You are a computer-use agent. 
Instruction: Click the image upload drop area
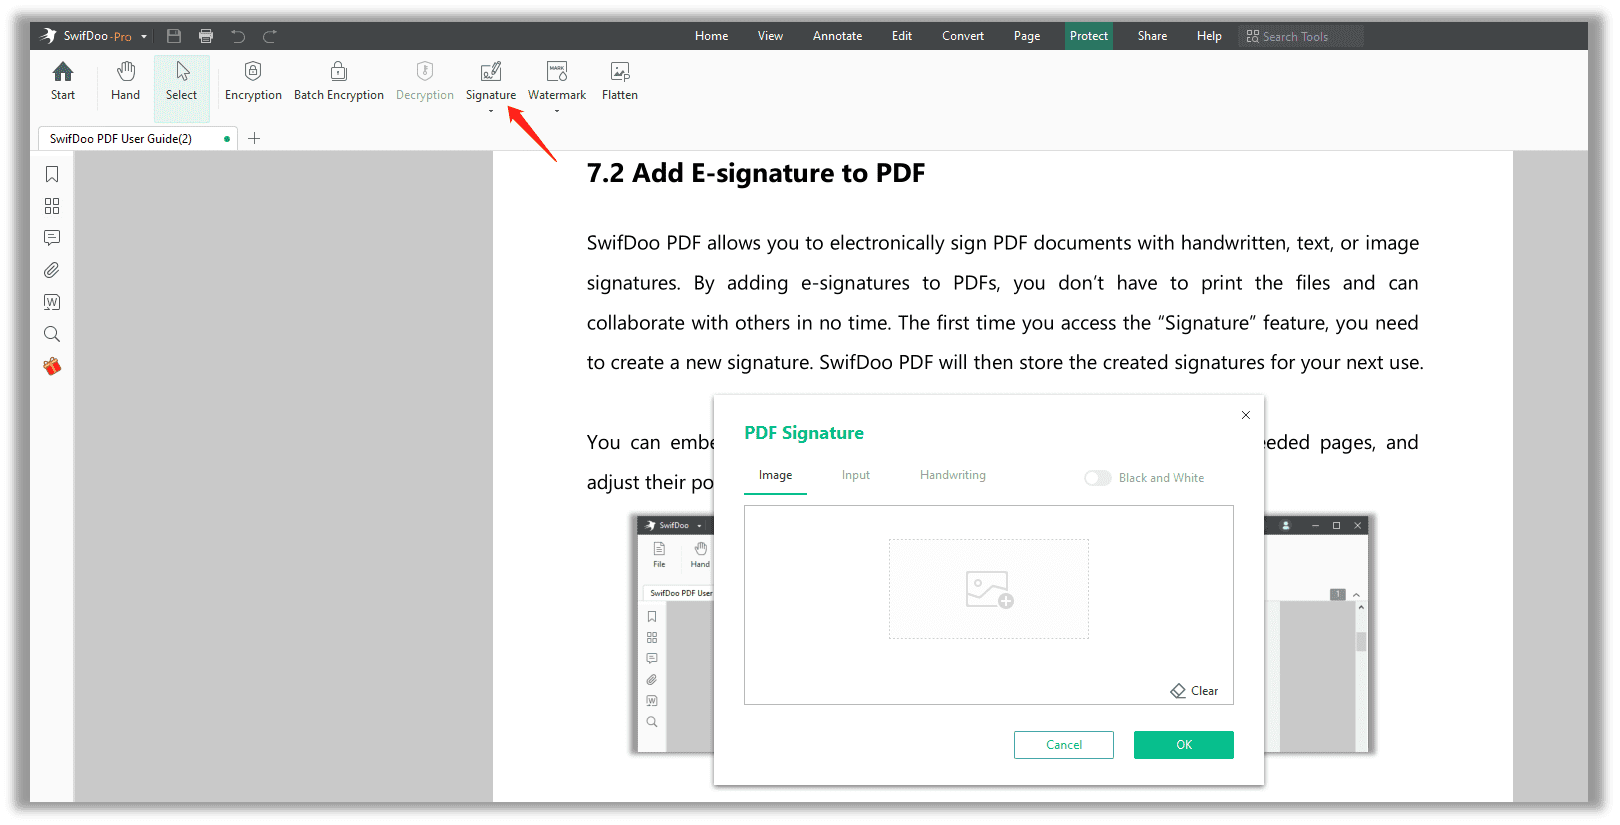coord(989,589)
